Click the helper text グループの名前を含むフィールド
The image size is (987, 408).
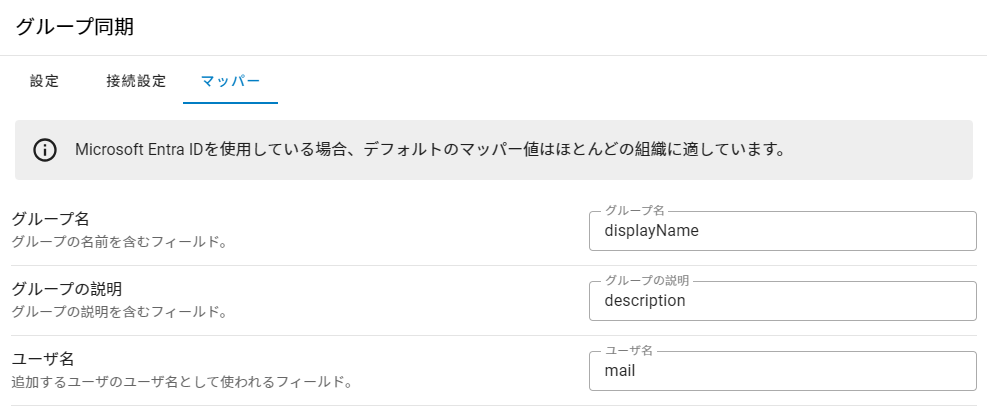118,241
